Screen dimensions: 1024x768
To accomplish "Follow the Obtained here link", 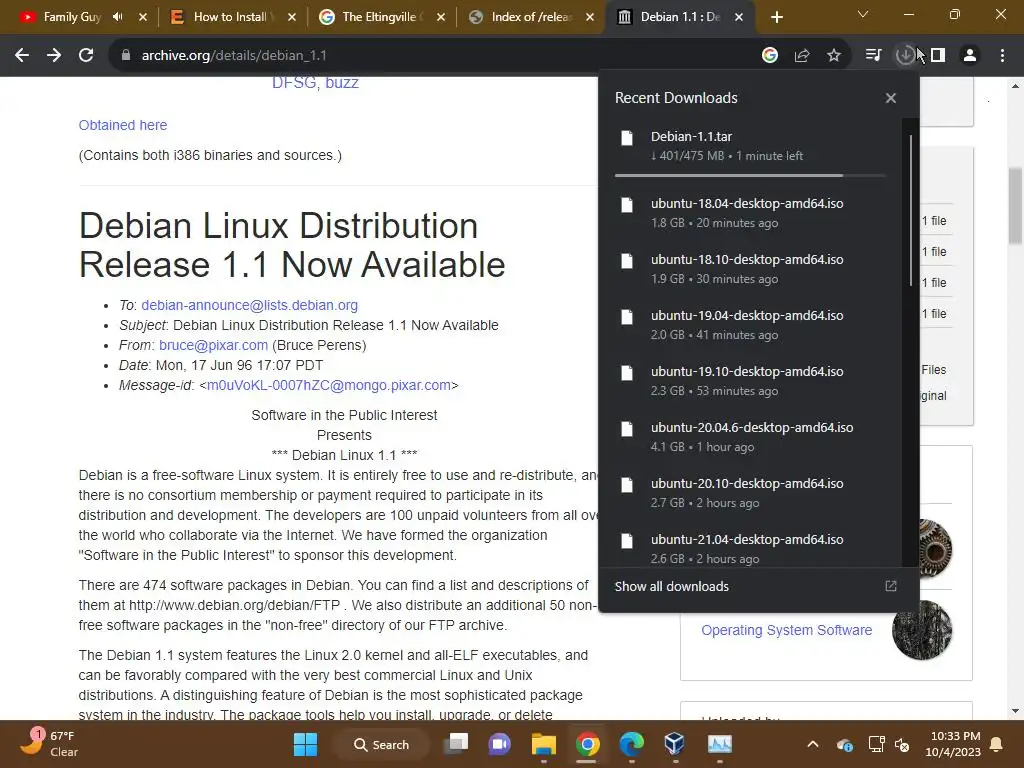I will [x=123, y=125].
